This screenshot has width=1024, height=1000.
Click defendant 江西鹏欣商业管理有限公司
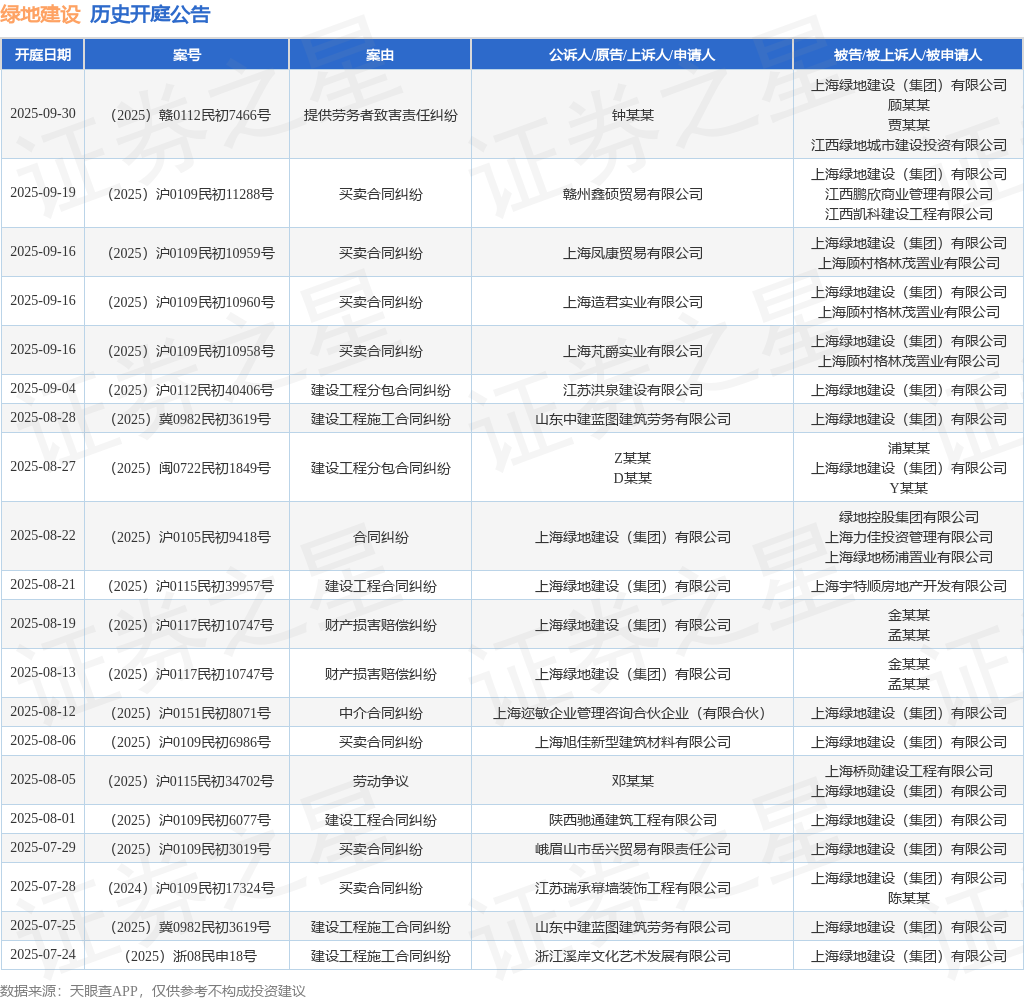pyautogui.click(x=908, y=194)
